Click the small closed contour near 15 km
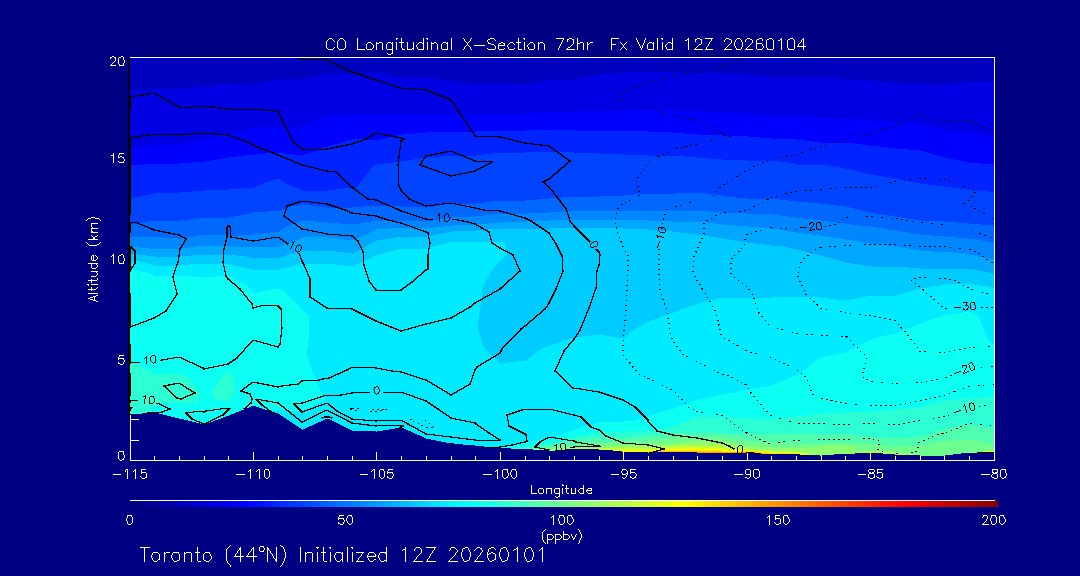Viewport: 1080px width, 576px height. tap(455, 162)
